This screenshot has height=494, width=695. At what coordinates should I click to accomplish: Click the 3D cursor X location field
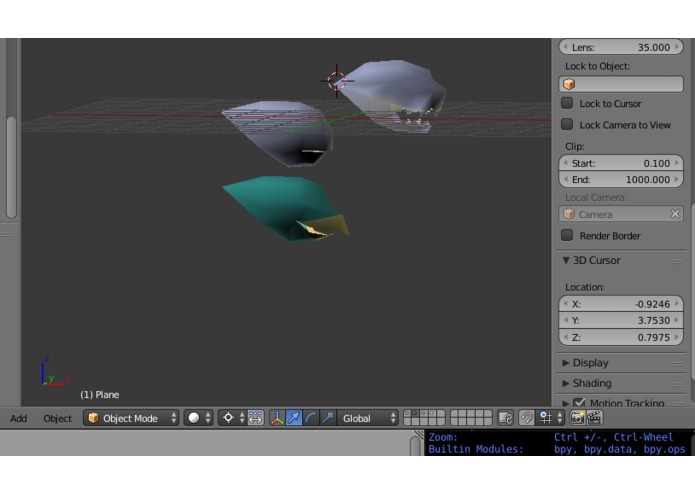(x=621, y=304)
